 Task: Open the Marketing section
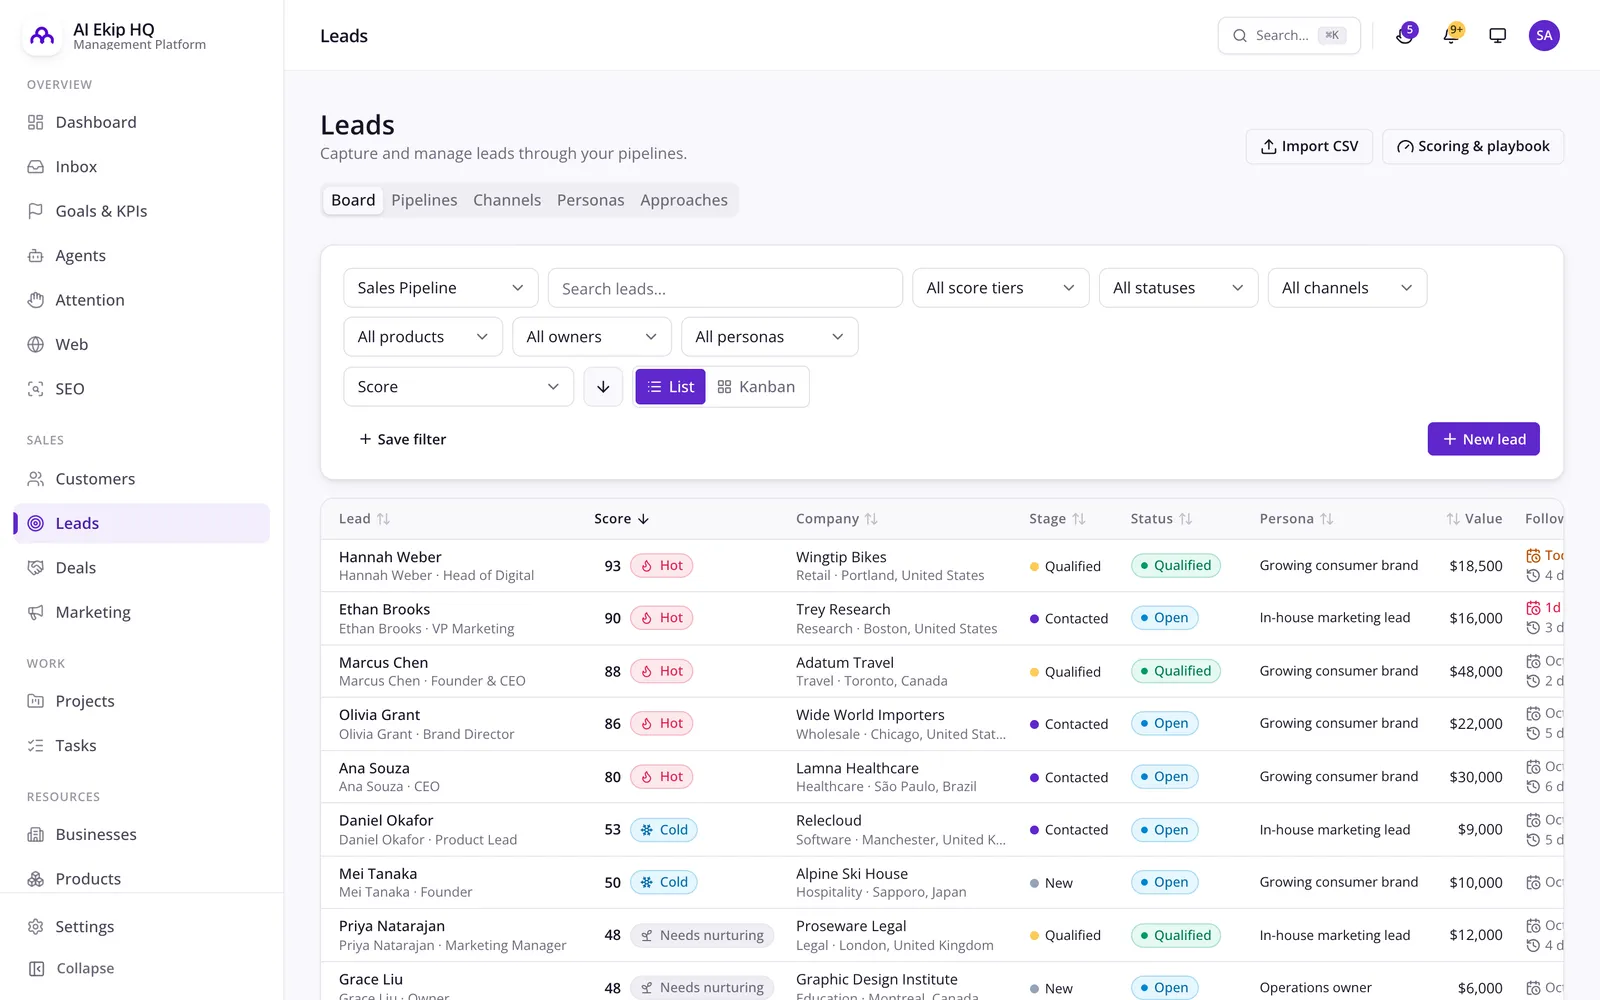(x=142, y=612)
